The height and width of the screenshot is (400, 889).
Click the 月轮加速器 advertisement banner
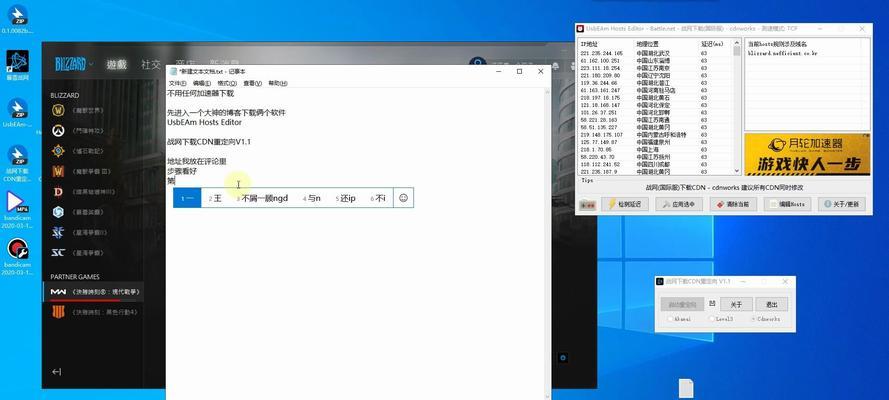(x=807, y=154)
